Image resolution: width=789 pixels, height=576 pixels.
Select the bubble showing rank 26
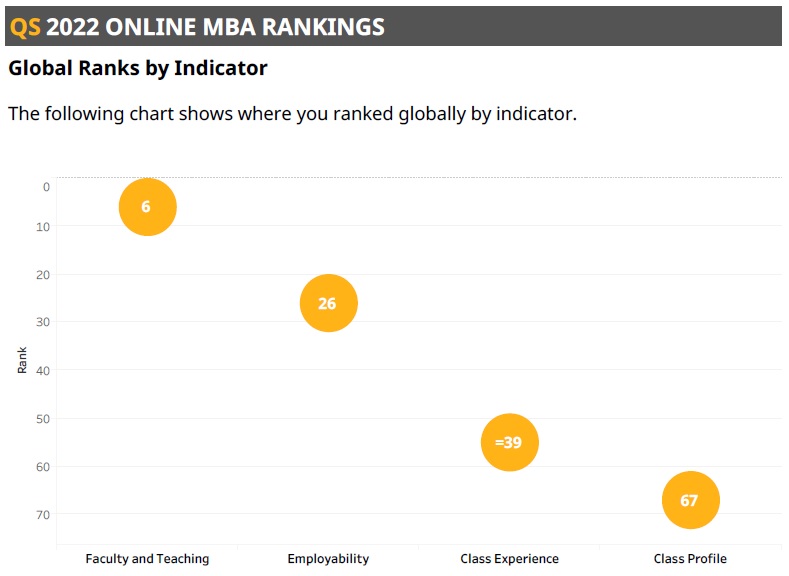(x=329, y=303)
